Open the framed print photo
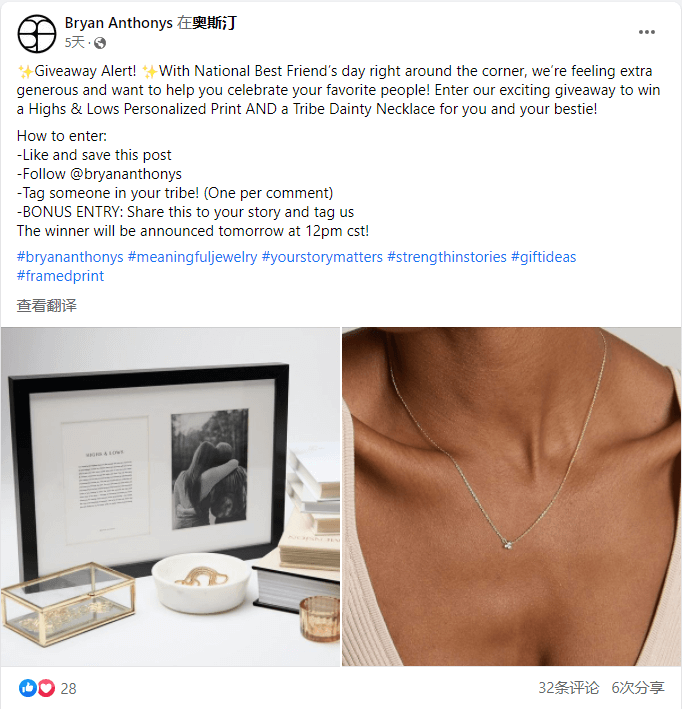The width and height of the screenshot is (682, 709). pyautogui.click(x=170, y=496)
